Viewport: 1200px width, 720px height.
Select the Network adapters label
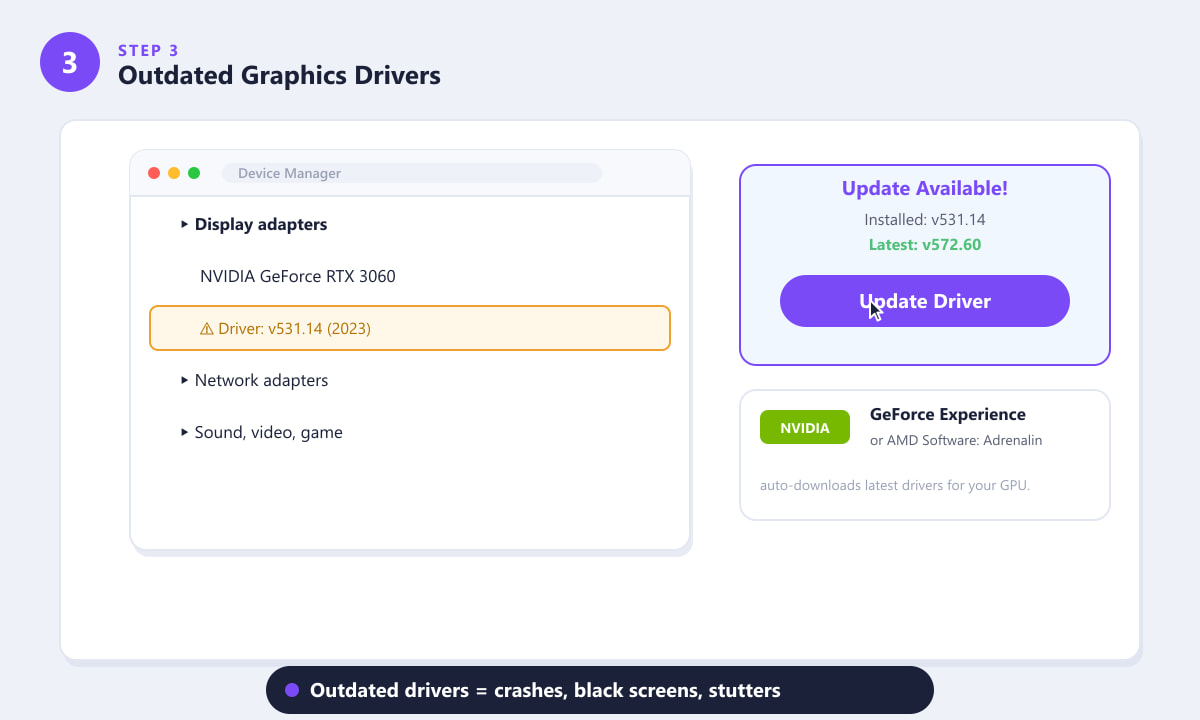click(261, 381)
